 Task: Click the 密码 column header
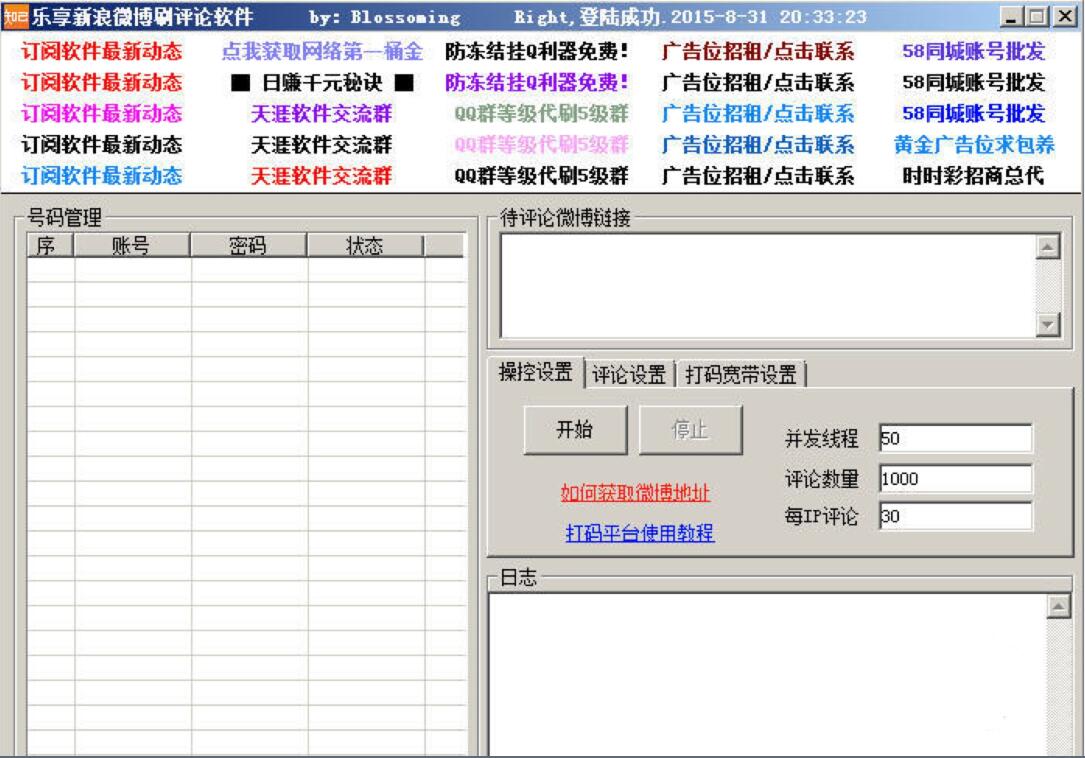click(249, 247)
